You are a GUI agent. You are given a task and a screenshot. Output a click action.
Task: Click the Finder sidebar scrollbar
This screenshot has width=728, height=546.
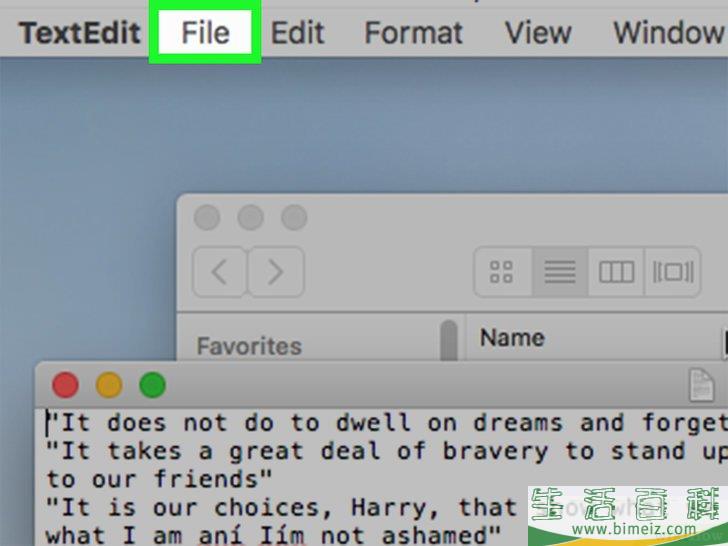(449, 341)
